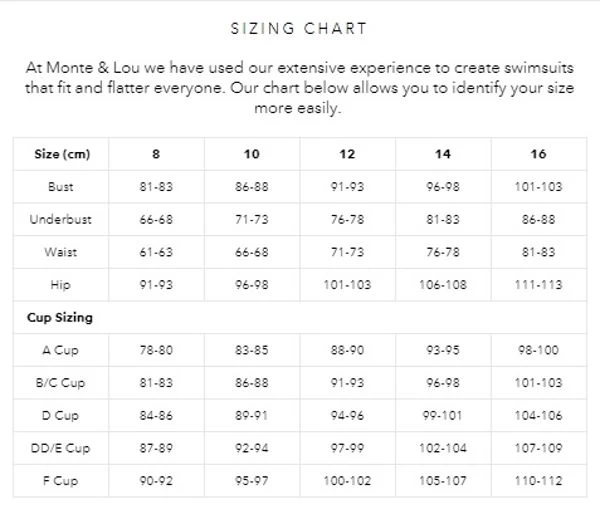Select the Hip row label
The image size is (600, 519).
tap(61, 285)
